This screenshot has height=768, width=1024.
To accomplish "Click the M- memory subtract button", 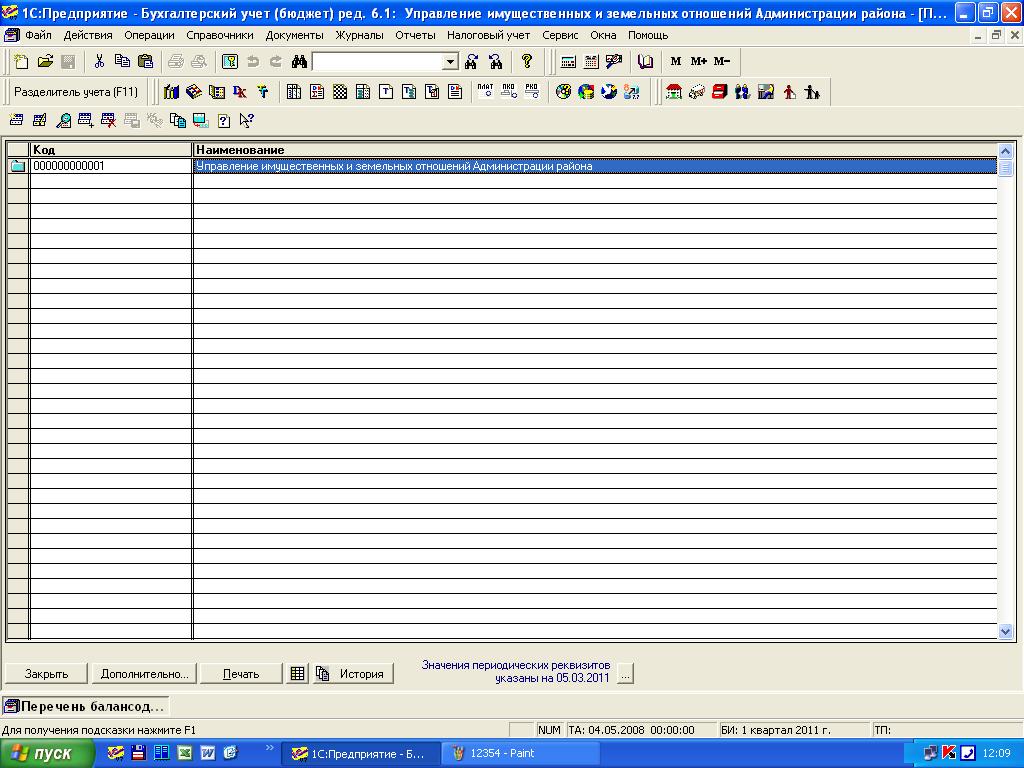I will (x=722, y=61).
